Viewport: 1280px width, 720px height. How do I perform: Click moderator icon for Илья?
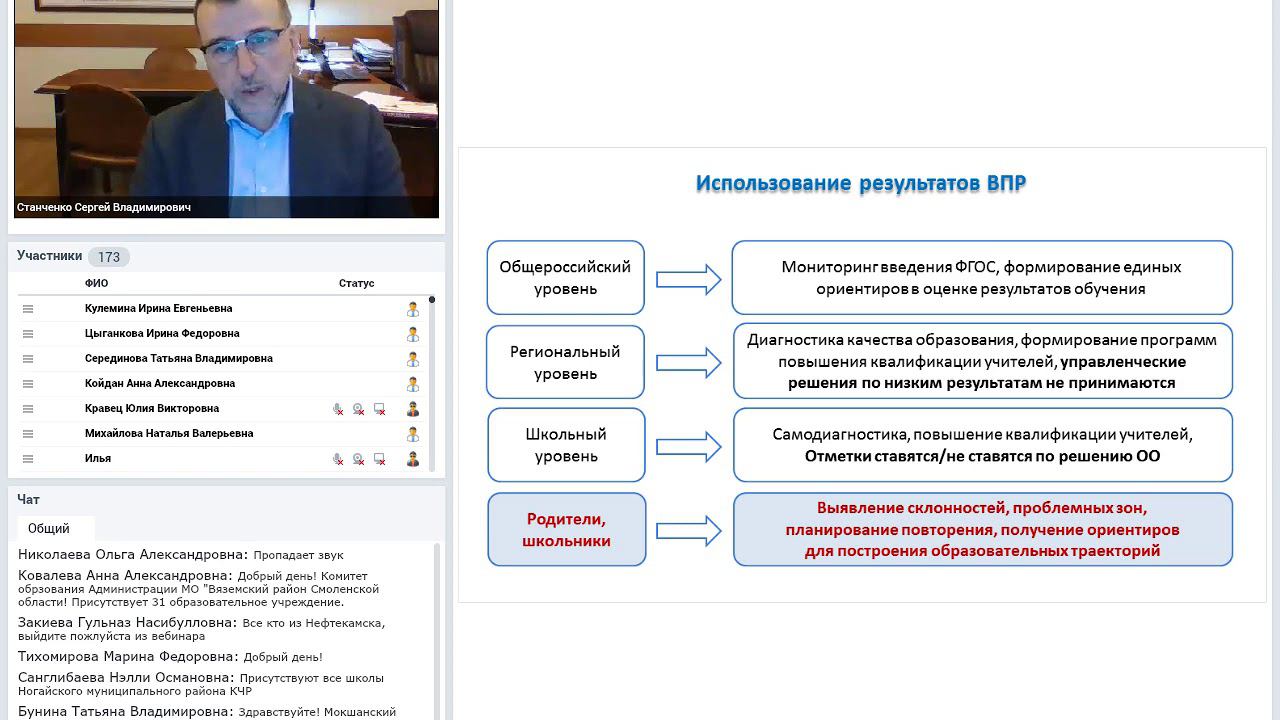point(412,459)
